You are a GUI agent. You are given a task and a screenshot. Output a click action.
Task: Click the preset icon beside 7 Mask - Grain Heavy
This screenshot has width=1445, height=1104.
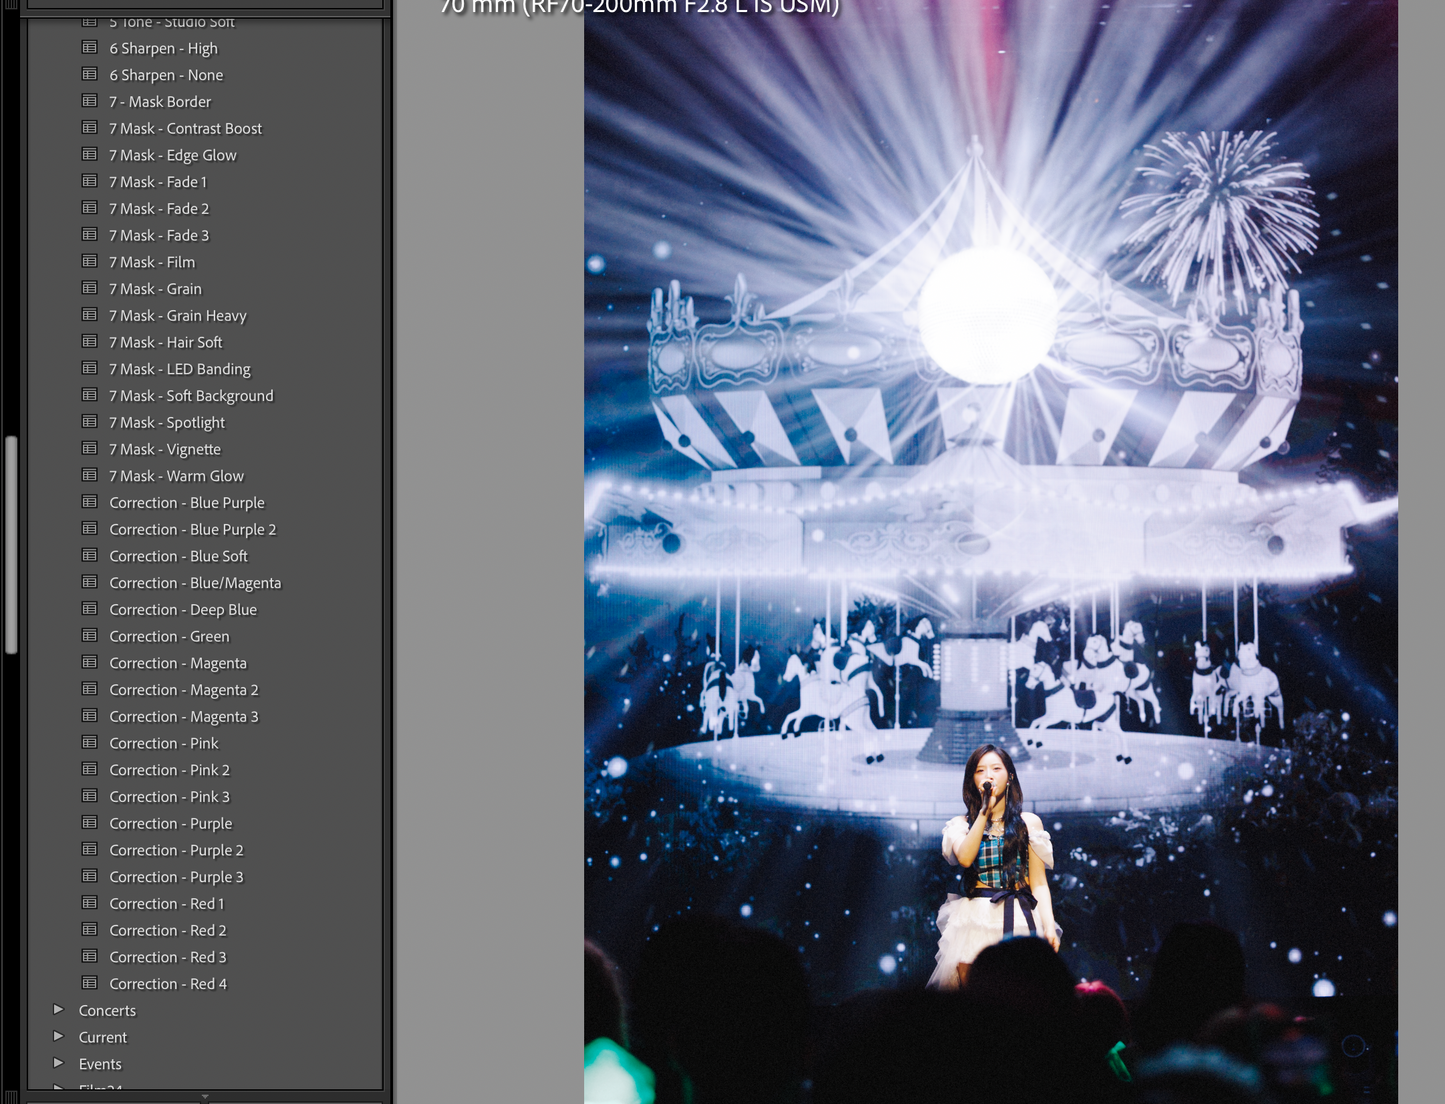coord(90,315)
